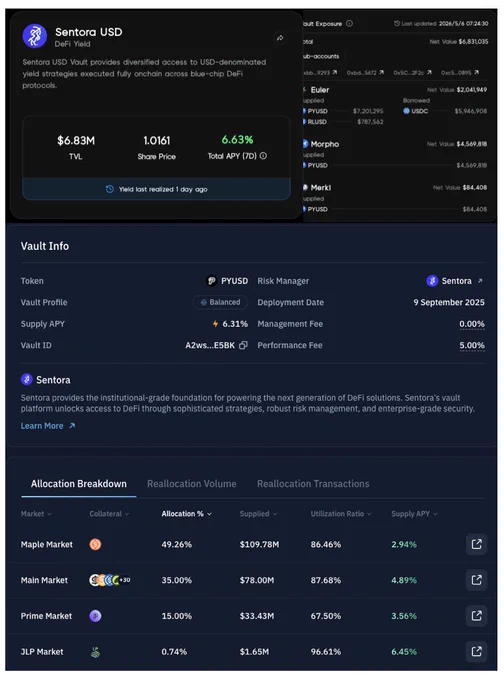Click the Prime Market collateral icon
Screen dimensions: 504x680
pyautogui.click(x=95, y=616)
